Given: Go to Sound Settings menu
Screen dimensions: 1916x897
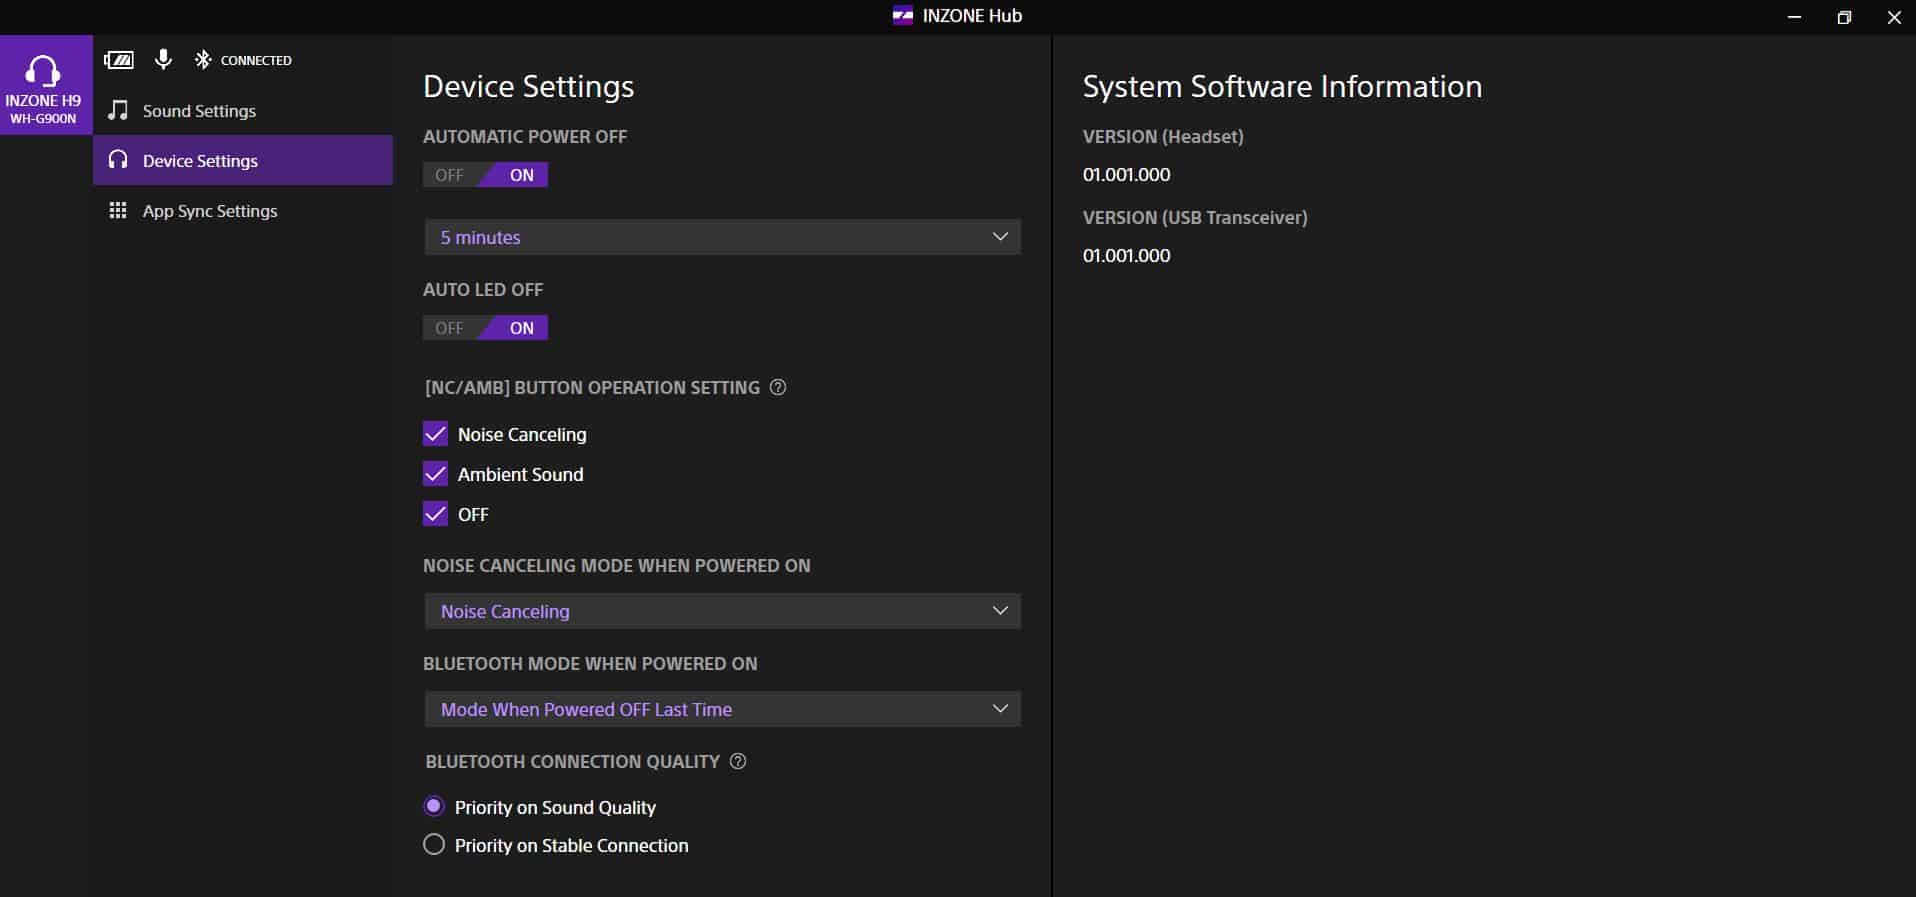Looking at the screenshot, I should pos(199,111).
